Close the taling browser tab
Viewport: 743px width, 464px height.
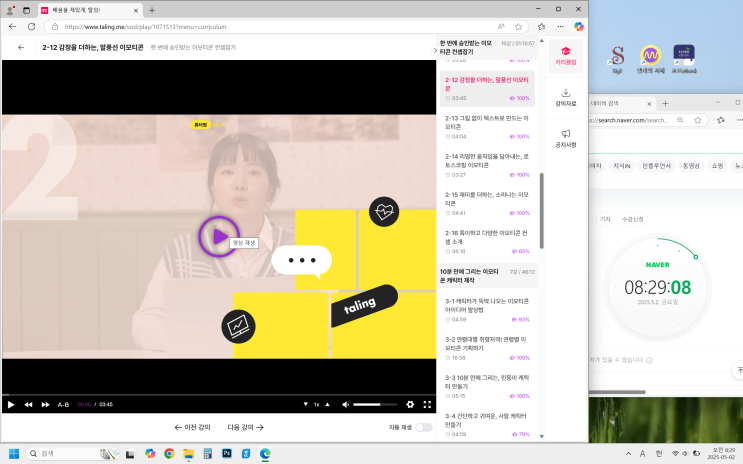point(136,10)
